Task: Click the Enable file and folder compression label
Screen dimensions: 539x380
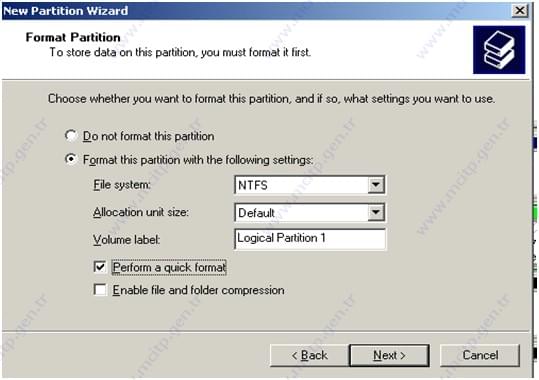Action: [198, 290]
